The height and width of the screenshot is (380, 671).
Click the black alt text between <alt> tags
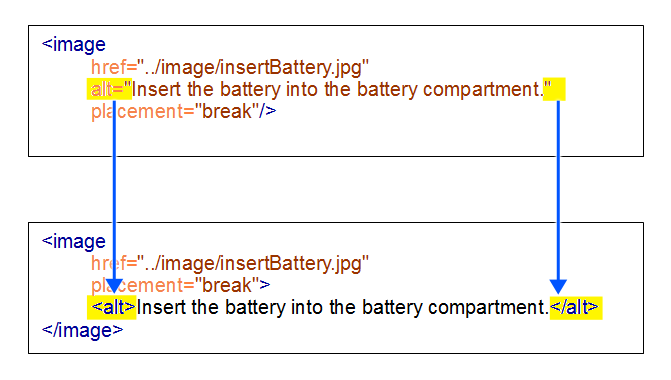342,308
